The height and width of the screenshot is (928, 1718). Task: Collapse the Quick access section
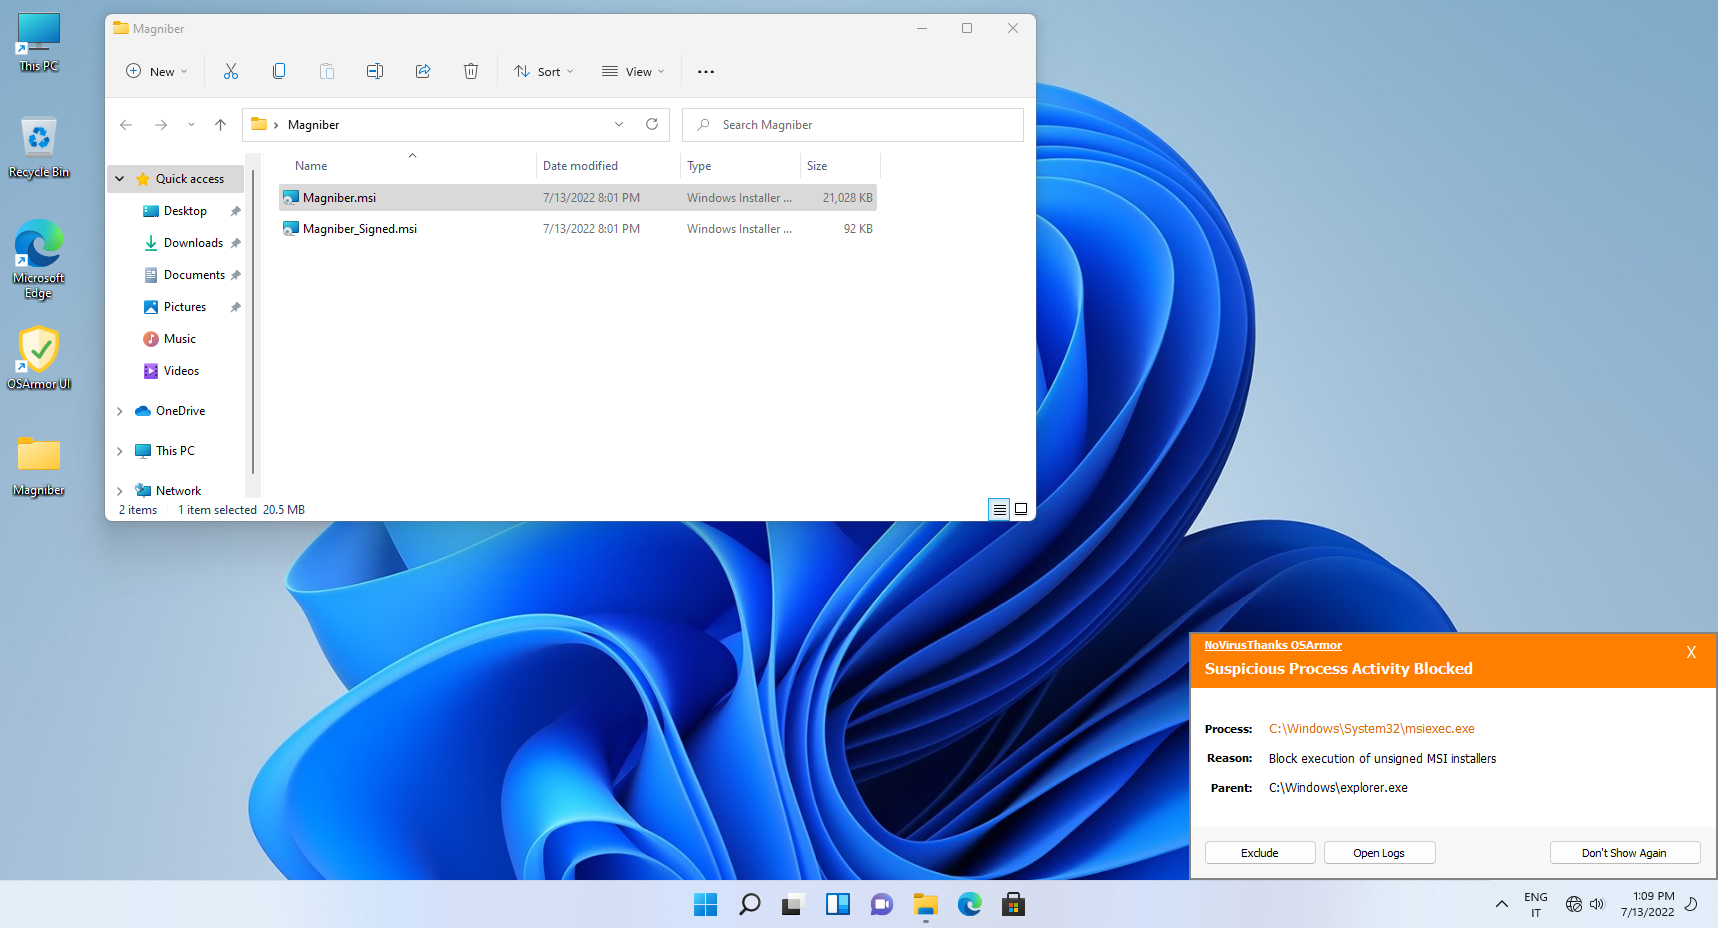(x=120, y=179)
